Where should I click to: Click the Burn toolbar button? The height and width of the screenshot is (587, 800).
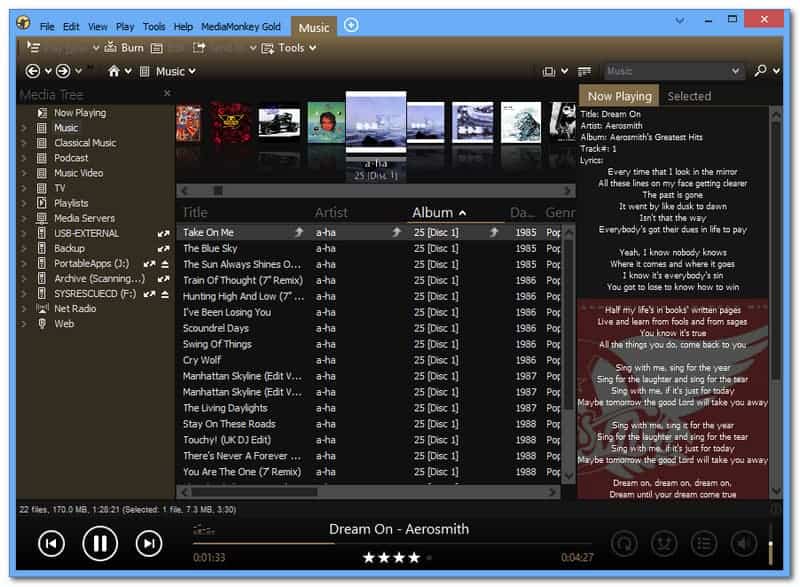point(123,47)
